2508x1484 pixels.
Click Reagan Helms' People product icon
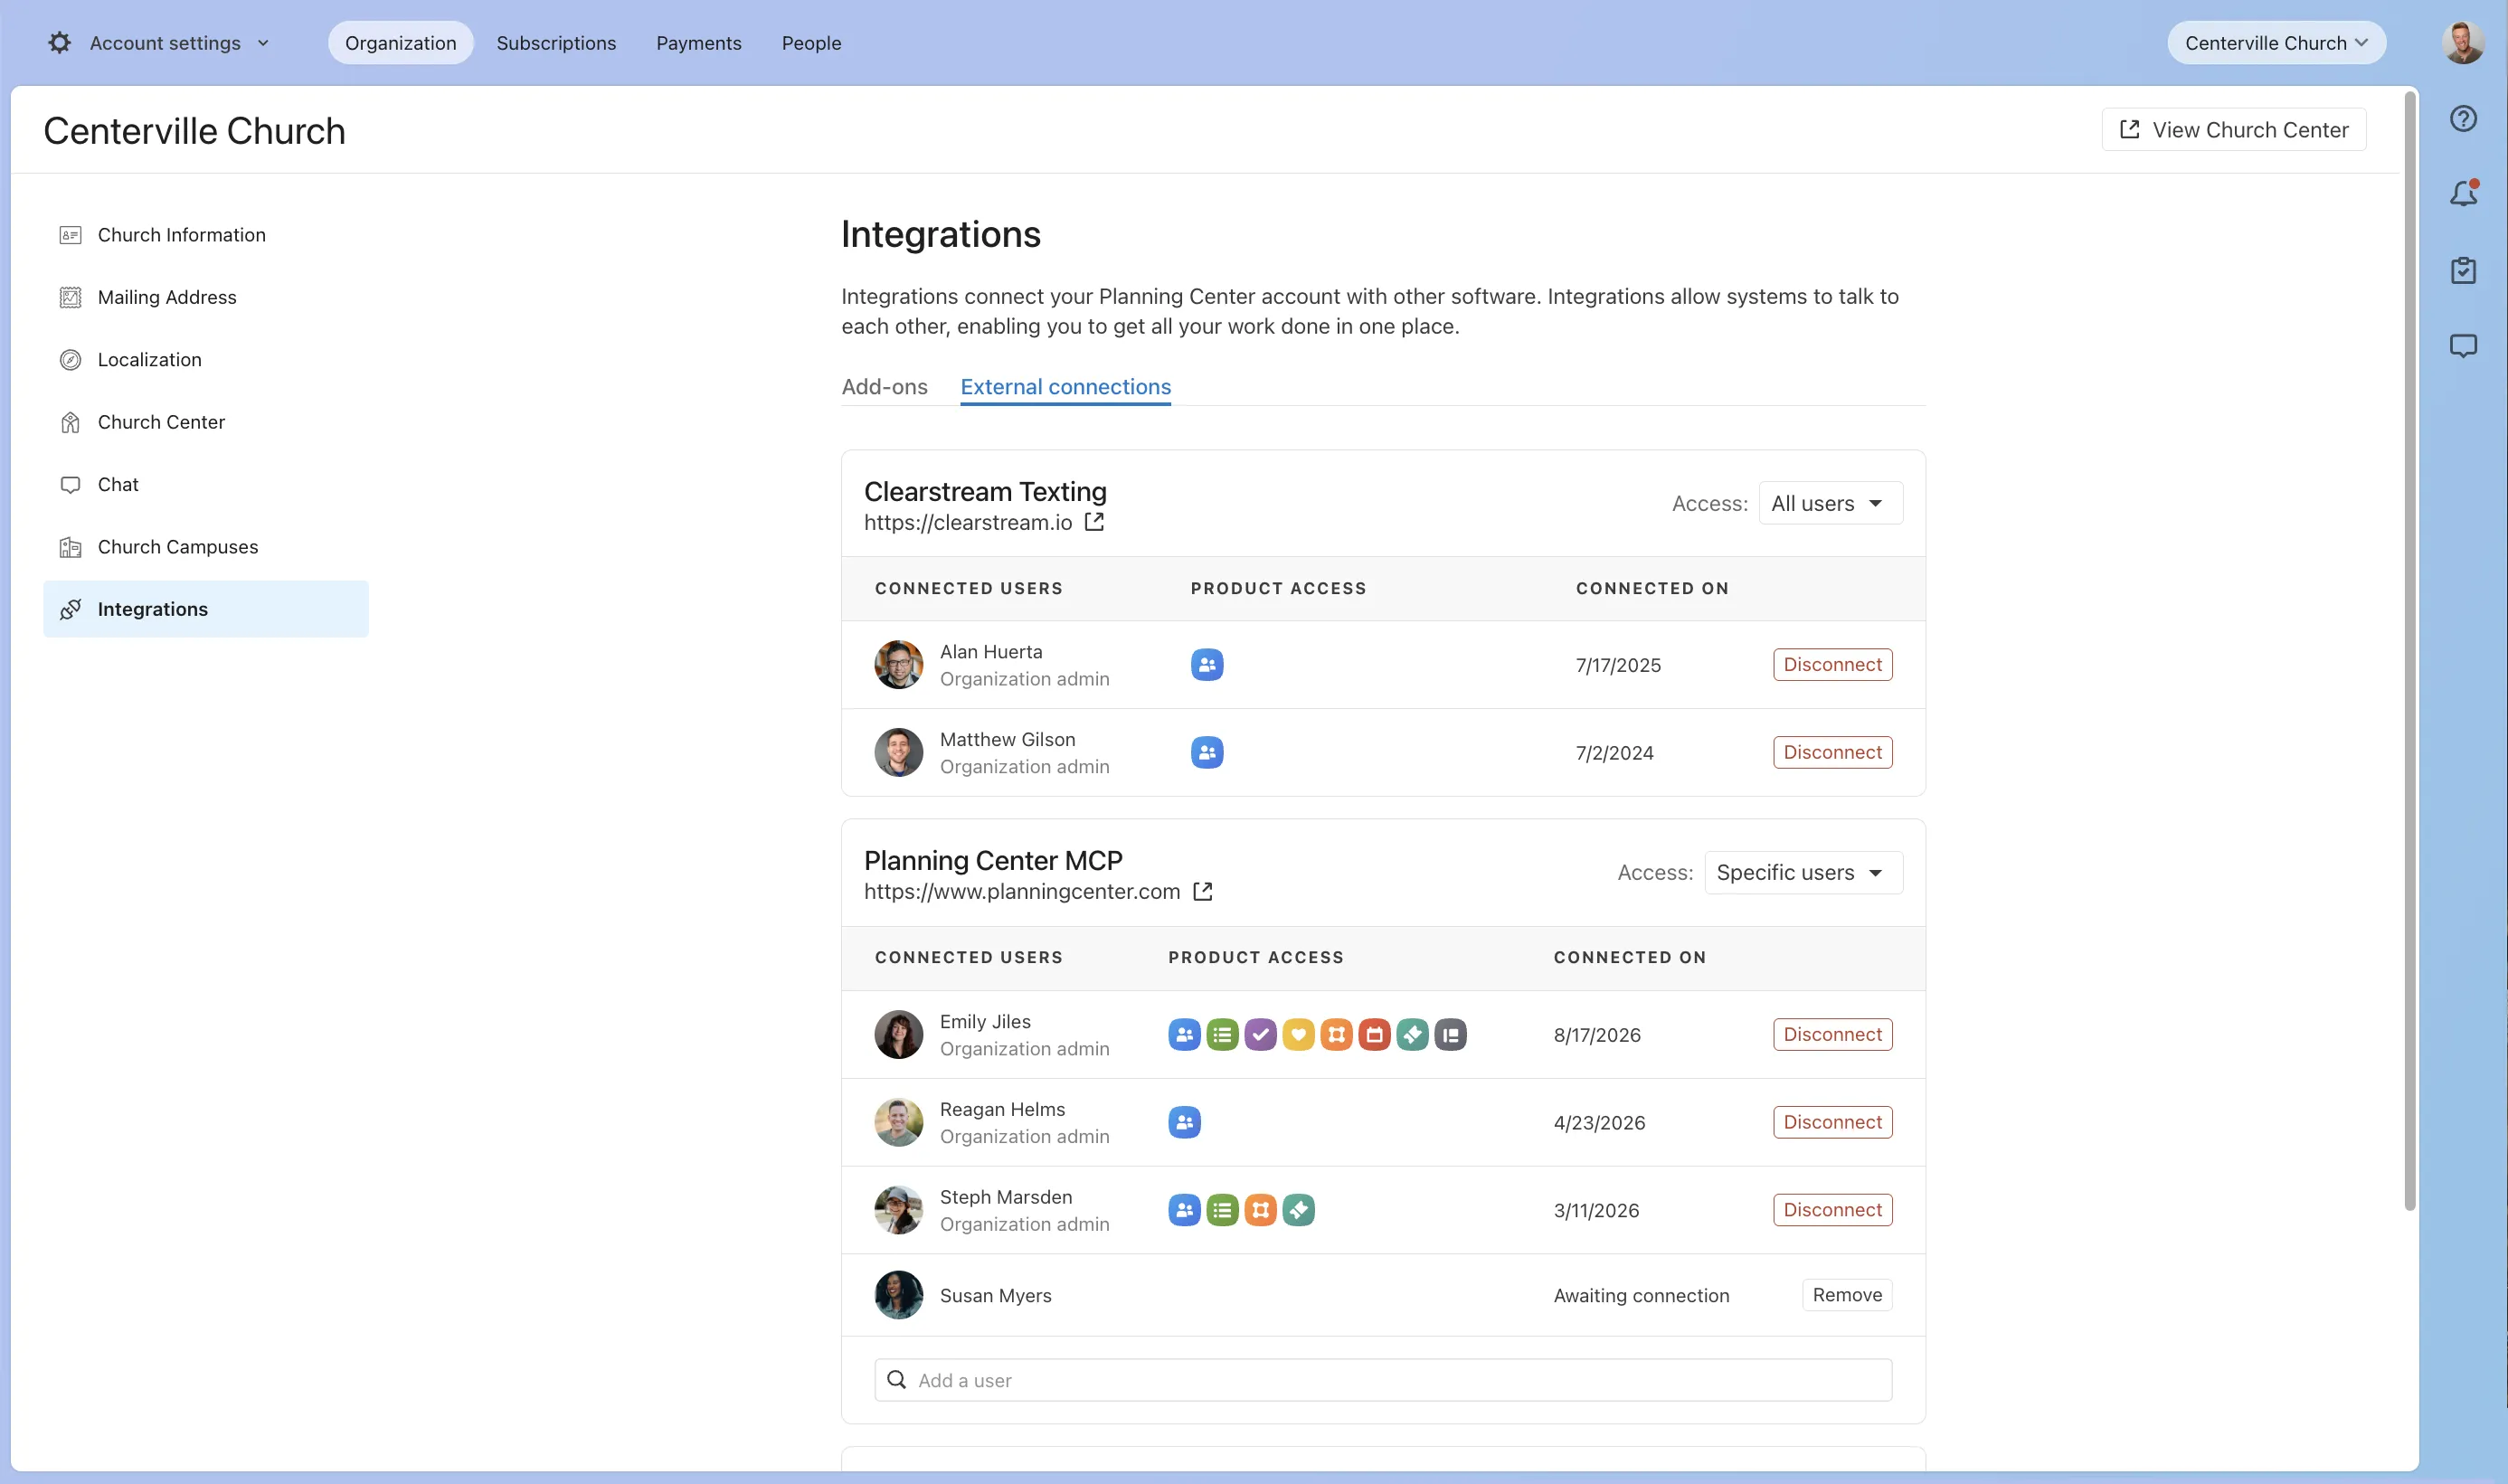(x=1185, y=1123)
